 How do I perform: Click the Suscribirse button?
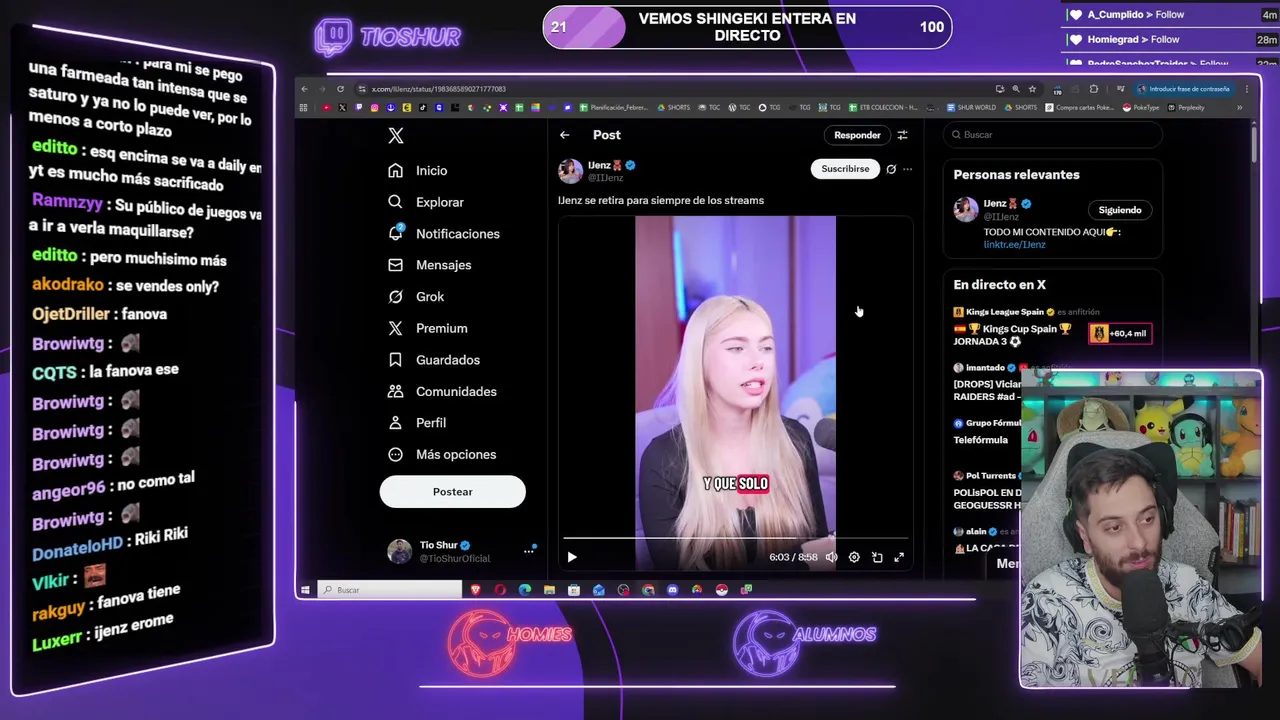pyautogui.click(x=845, y=169)
